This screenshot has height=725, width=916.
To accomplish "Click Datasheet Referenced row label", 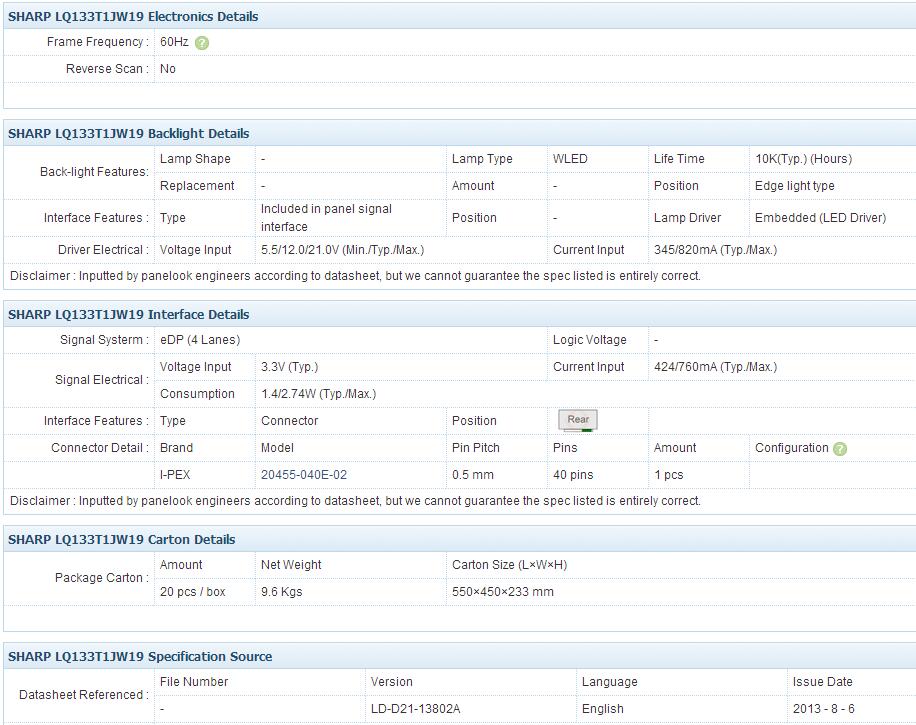I will [84, 695].
